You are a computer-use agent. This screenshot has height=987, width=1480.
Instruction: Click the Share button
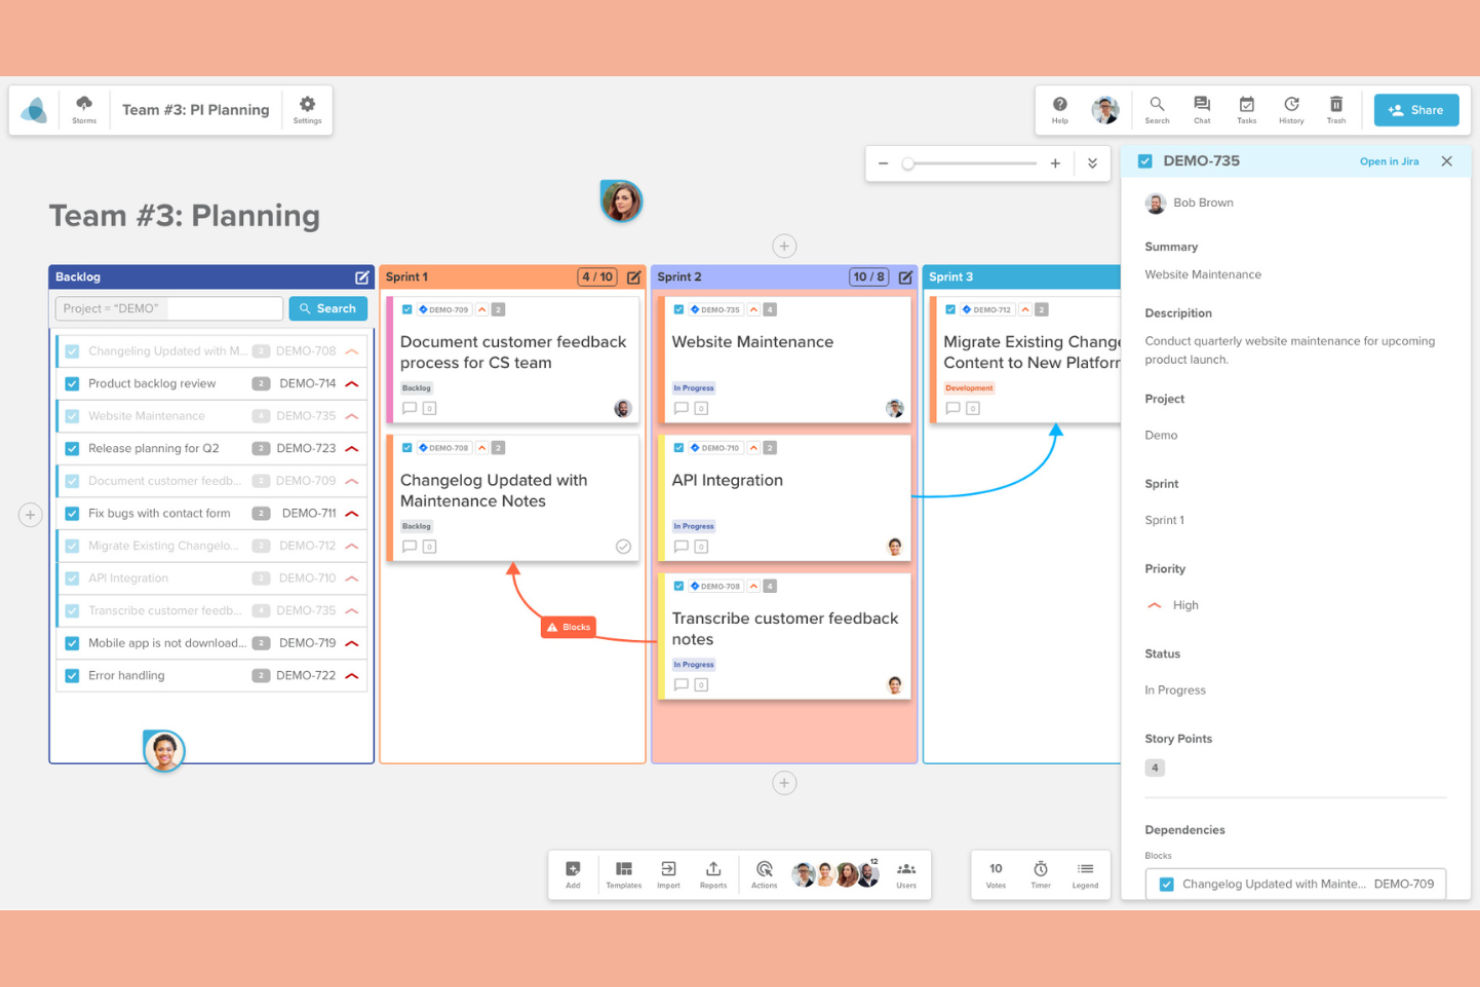click(1415, 110)
